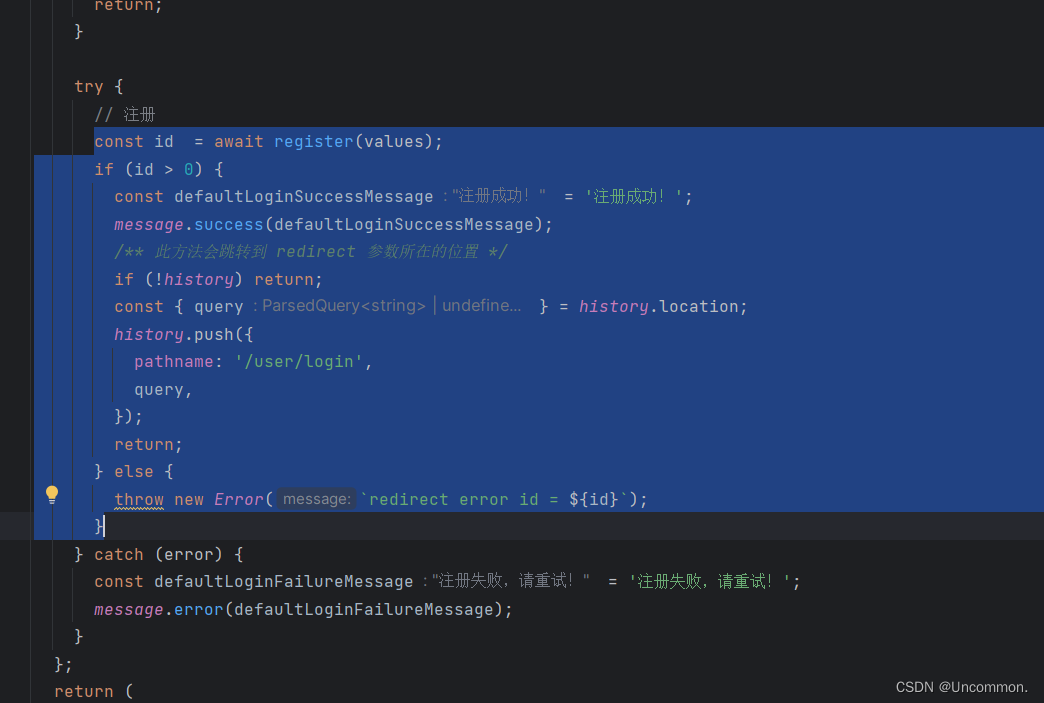The height and width of the screenshot is (703, 1044).
Task: Click the '/user/login' string literal
Action: [299, 362]
